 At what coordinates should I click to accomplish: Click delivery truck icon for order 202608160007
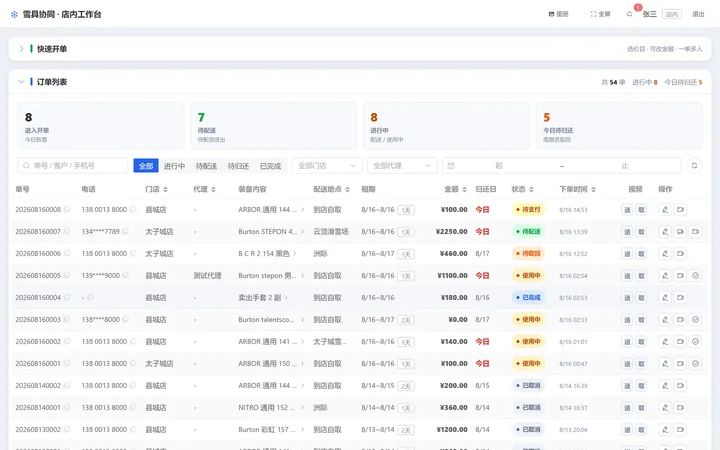click(680, 231)
